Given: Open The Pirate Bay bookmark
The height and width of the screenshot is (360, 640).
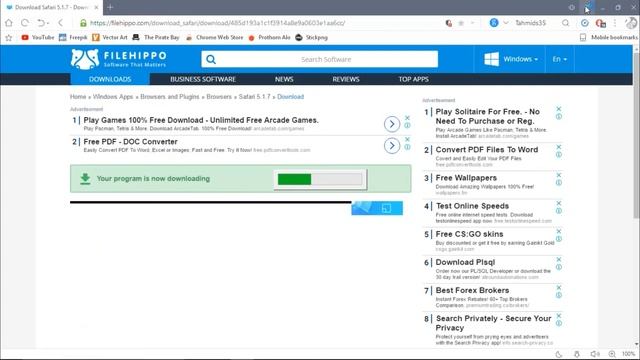Looking at the screenshot, I should (x=156, y=38).
